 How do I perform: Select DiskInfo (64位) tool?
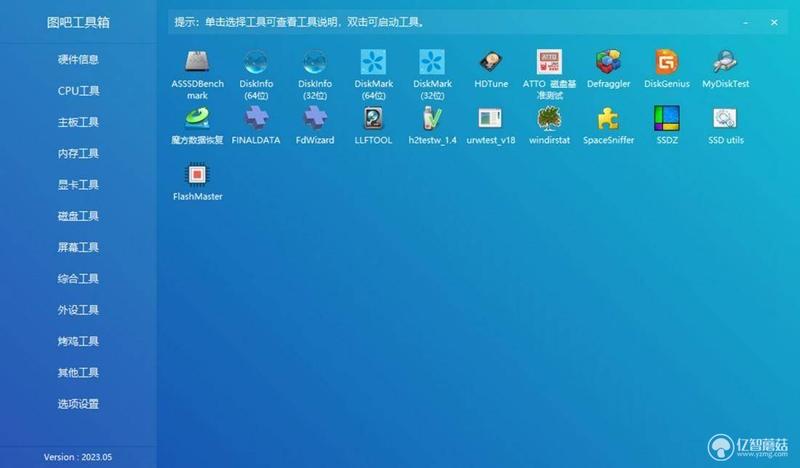point(256,62)
